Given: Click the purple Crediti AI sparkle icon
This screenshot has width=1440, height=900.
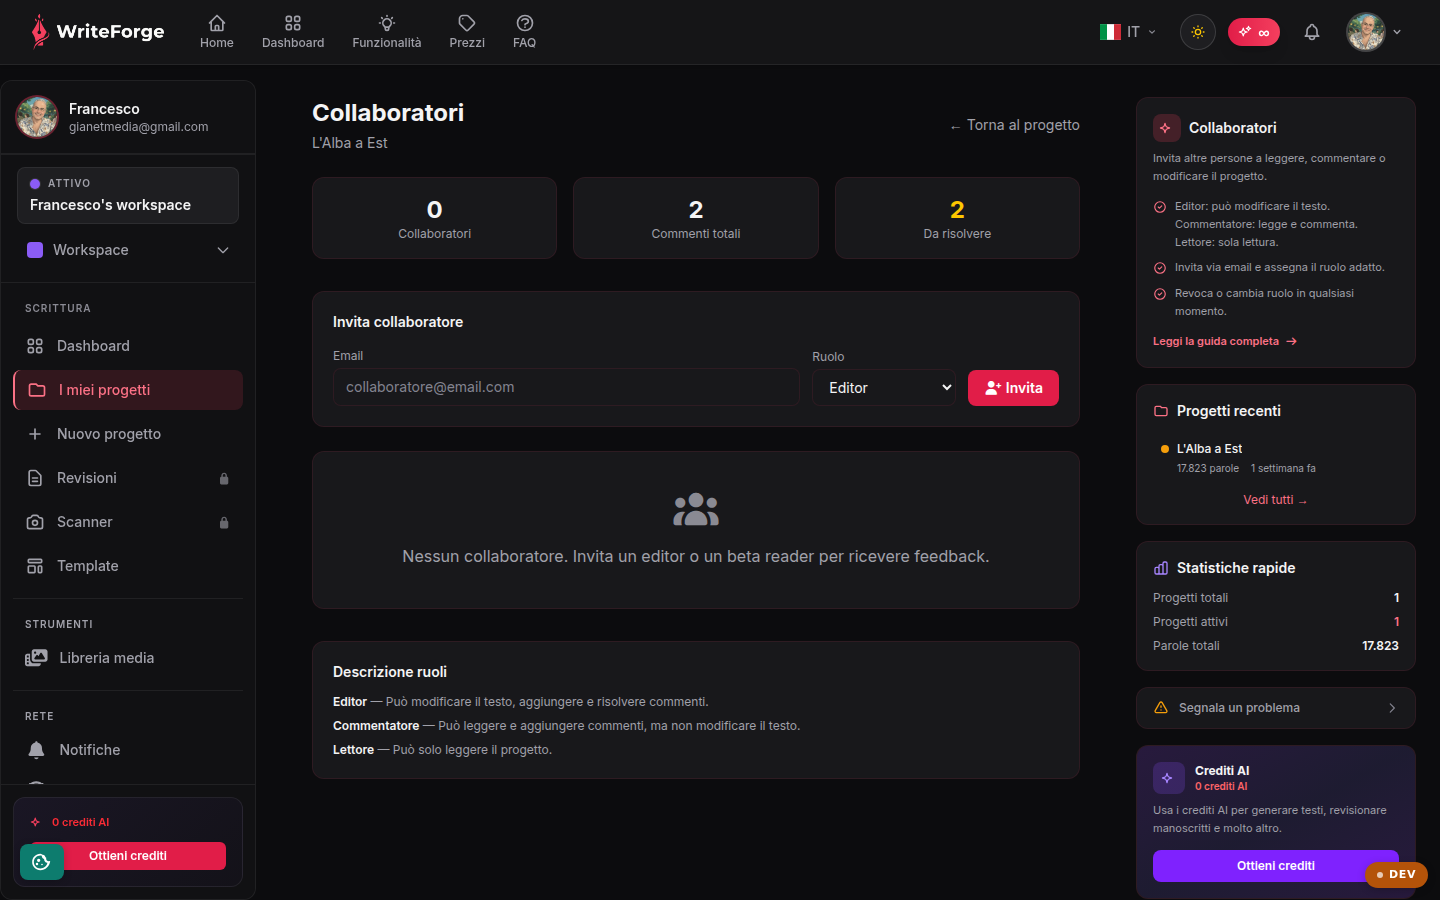Looking at the screenshot, I should click(x=1168, y=778).
